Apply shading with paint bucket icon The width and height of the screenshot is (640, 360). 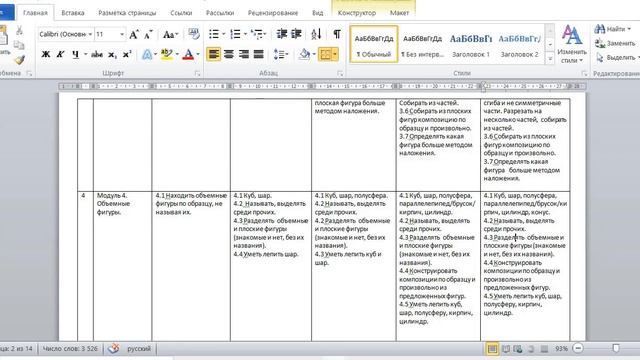[304, 54]
